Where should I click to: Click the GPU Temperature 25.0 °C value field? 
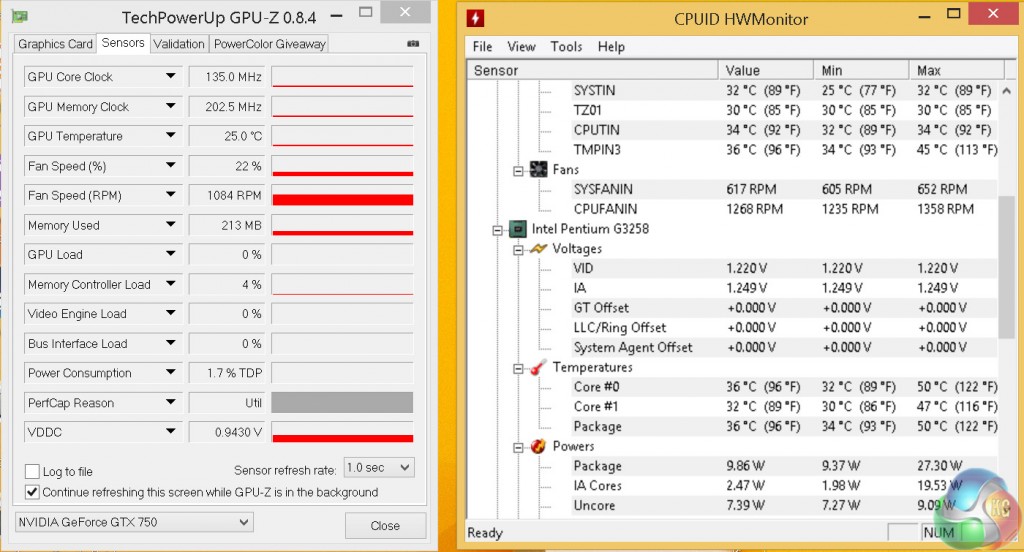227,136
